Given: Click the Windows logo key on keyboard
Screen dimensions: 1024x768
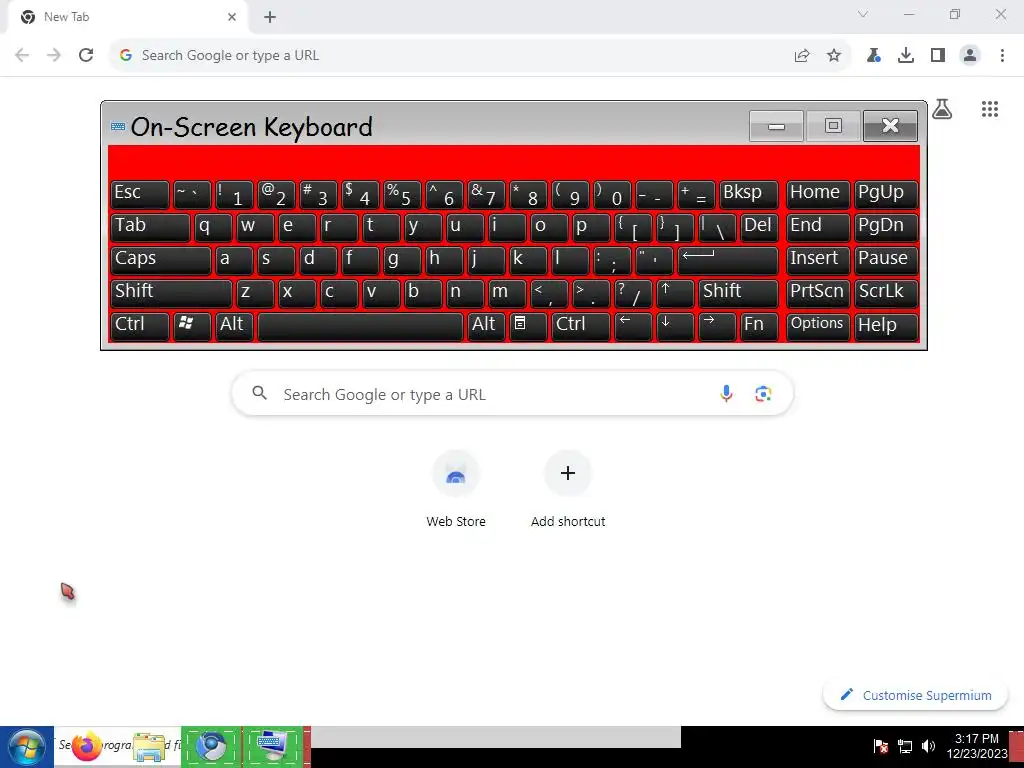Looking at the screenshot, I should (192, 326).
